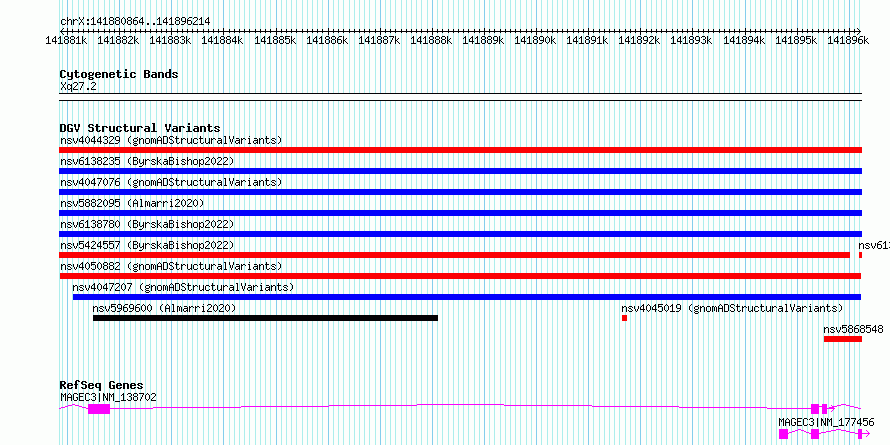Open variant label nsv5868548
The height and width of the screenshot is (445, 890).
854,329
